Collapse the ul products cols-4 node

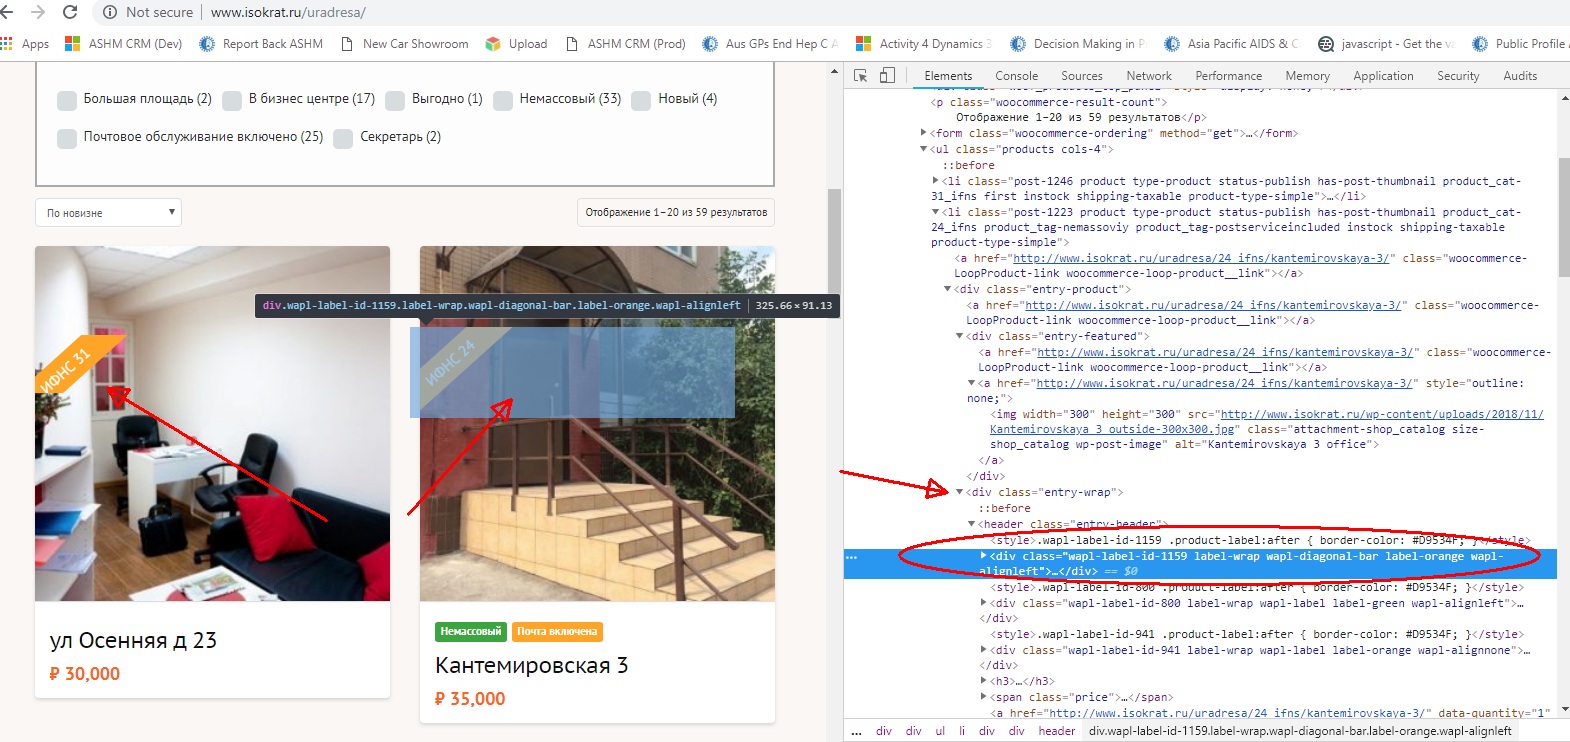[924, 149]
